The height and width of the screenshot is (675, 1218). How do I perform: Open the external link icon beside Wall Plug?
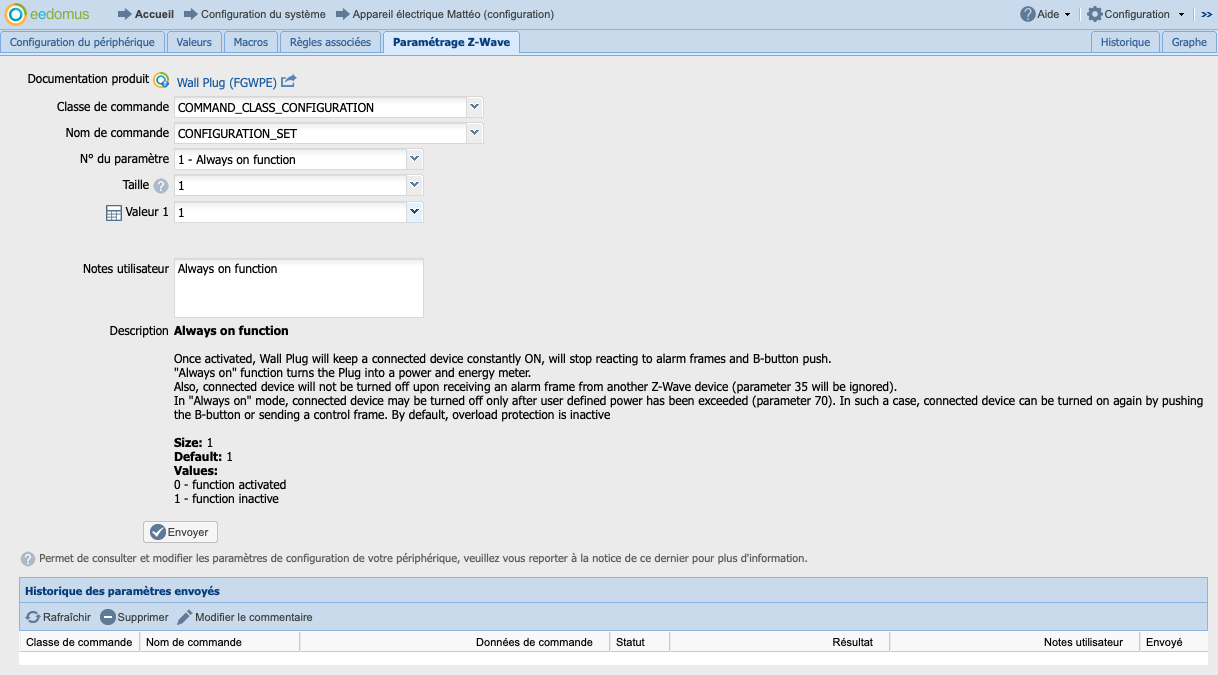289,82
